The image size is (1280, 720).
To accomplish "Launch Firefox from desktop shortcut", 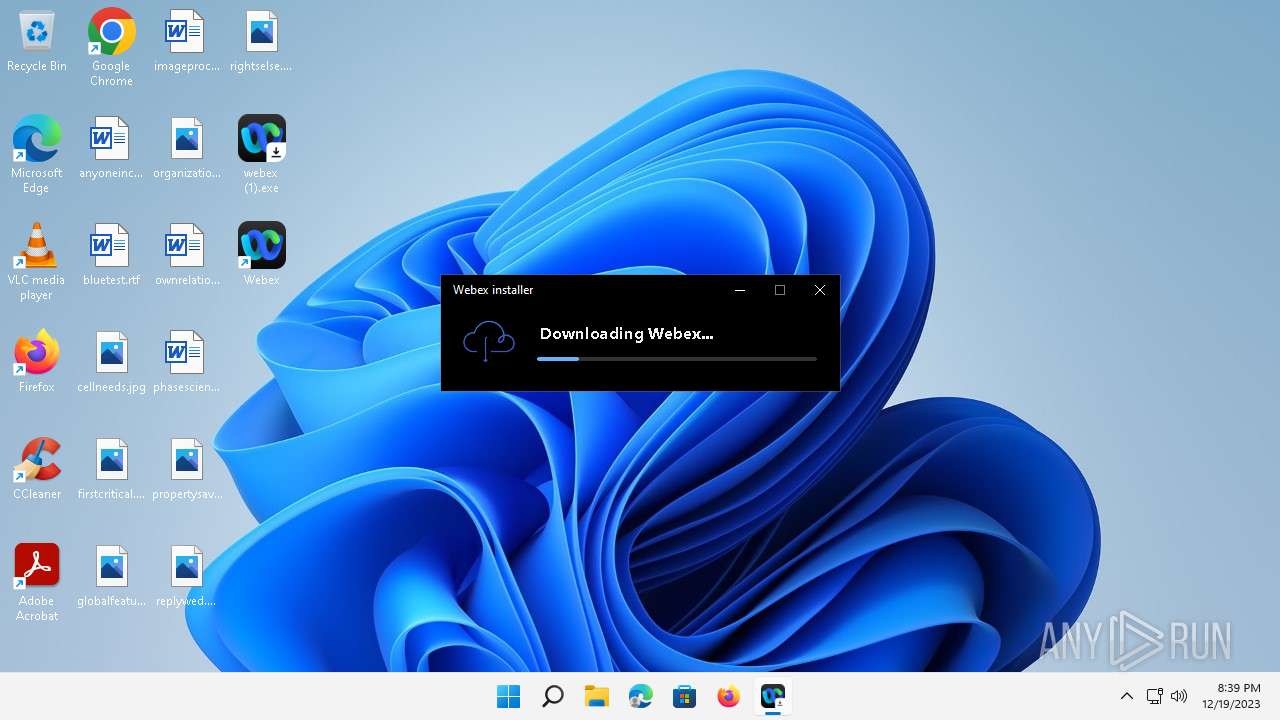I will pyautogui.click(x=37, y=361).
